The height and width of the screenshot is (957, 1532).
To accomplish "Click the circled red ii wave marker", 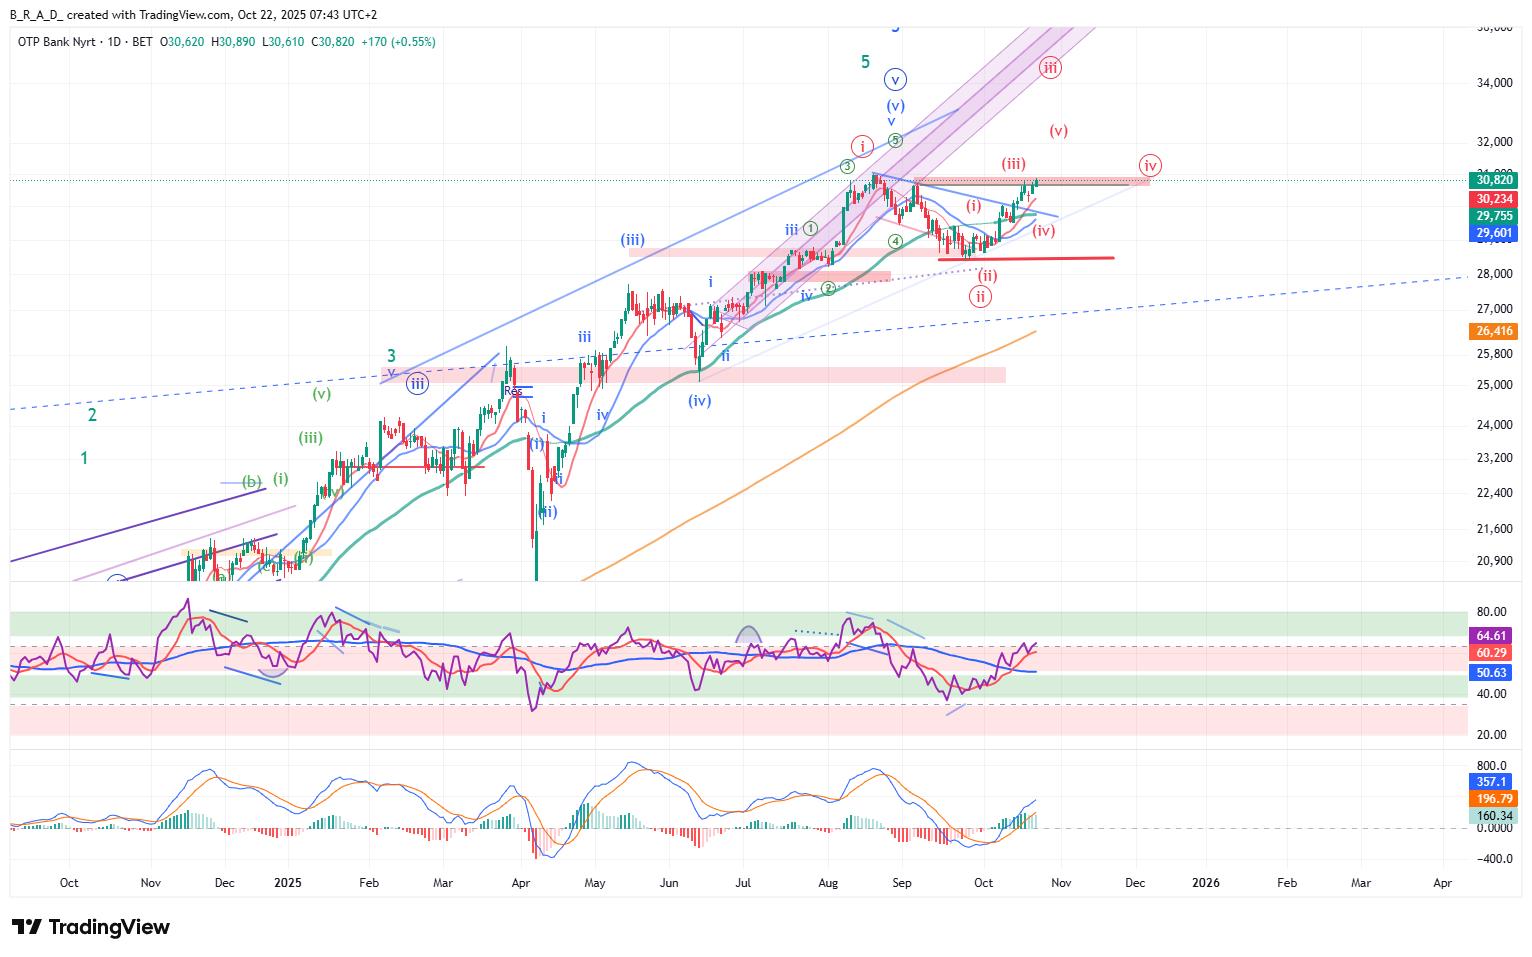I will 980,296.
